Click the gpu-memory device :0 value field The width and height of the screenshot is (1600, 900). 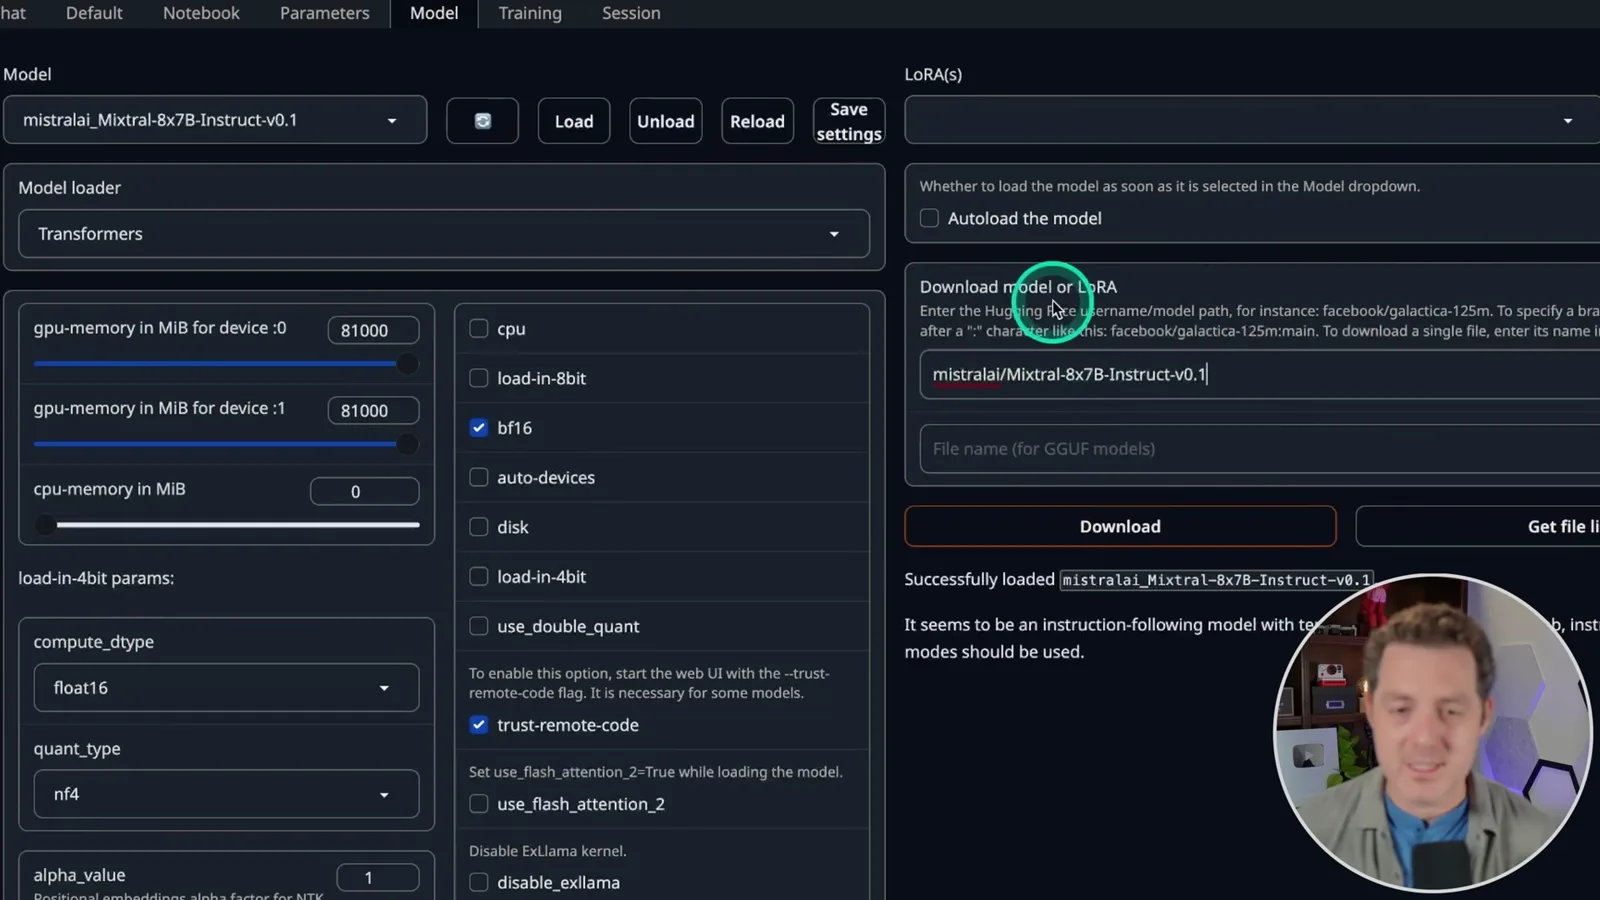click(373, 330)
